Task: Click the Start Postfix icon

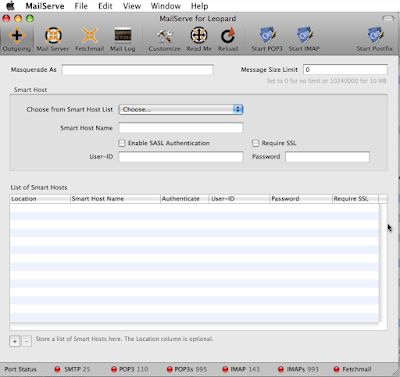Action: click(x=375, y=35)
